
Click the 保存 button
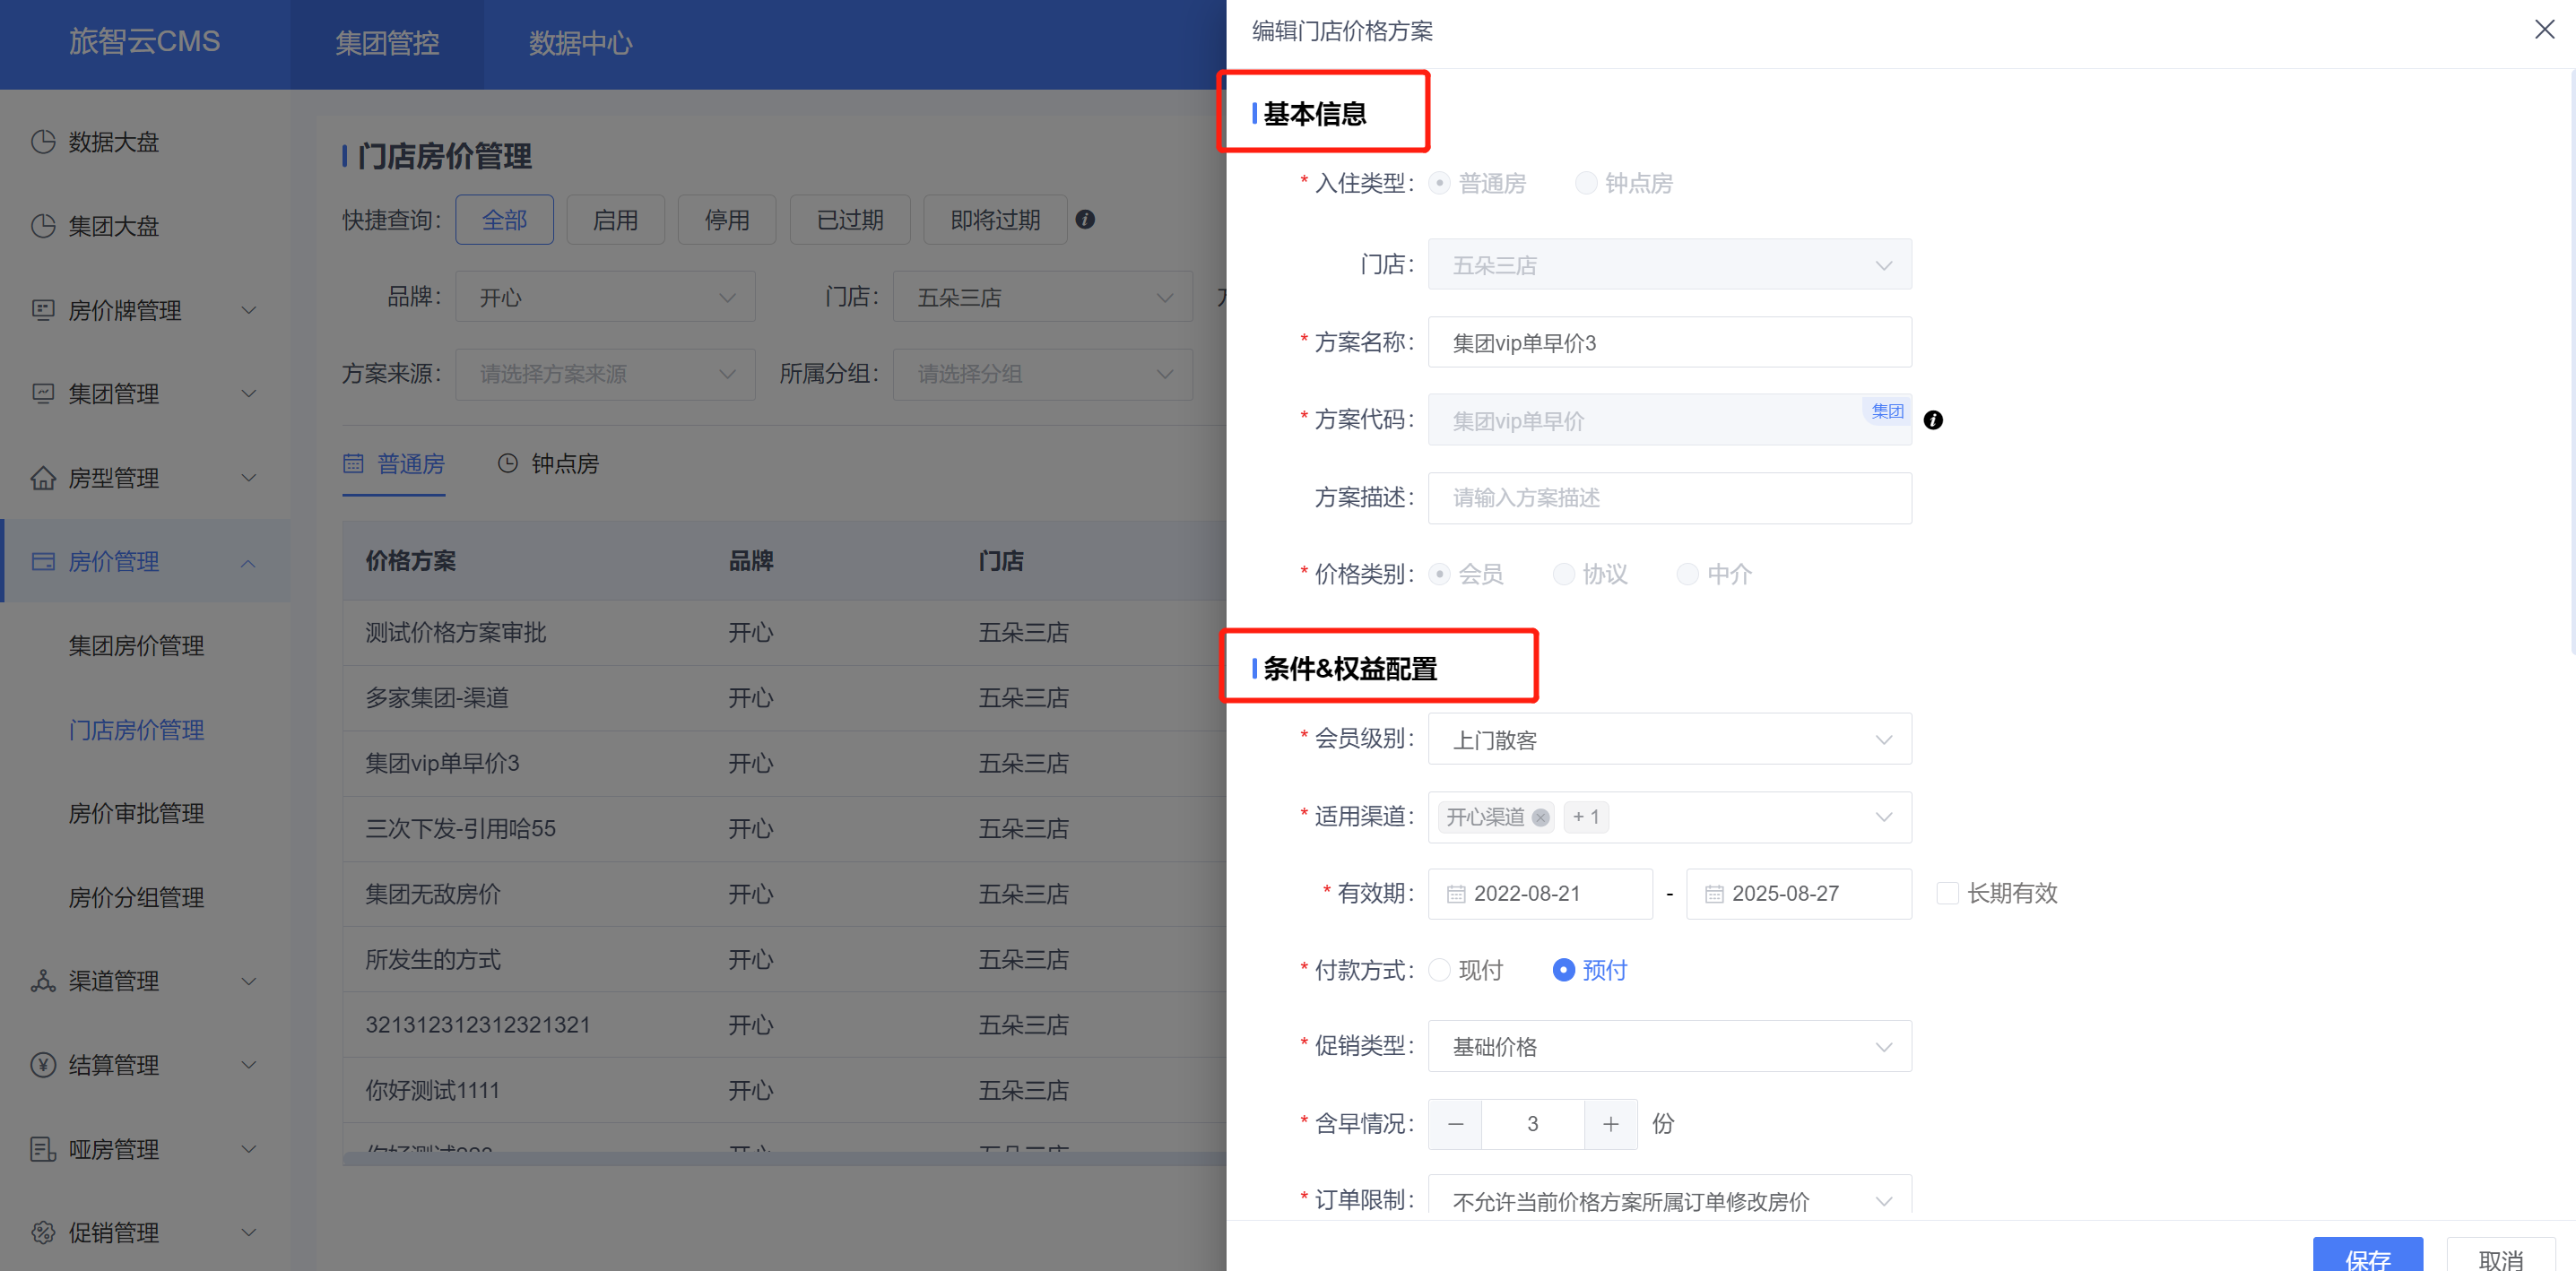click(x=2367, y=1256)
